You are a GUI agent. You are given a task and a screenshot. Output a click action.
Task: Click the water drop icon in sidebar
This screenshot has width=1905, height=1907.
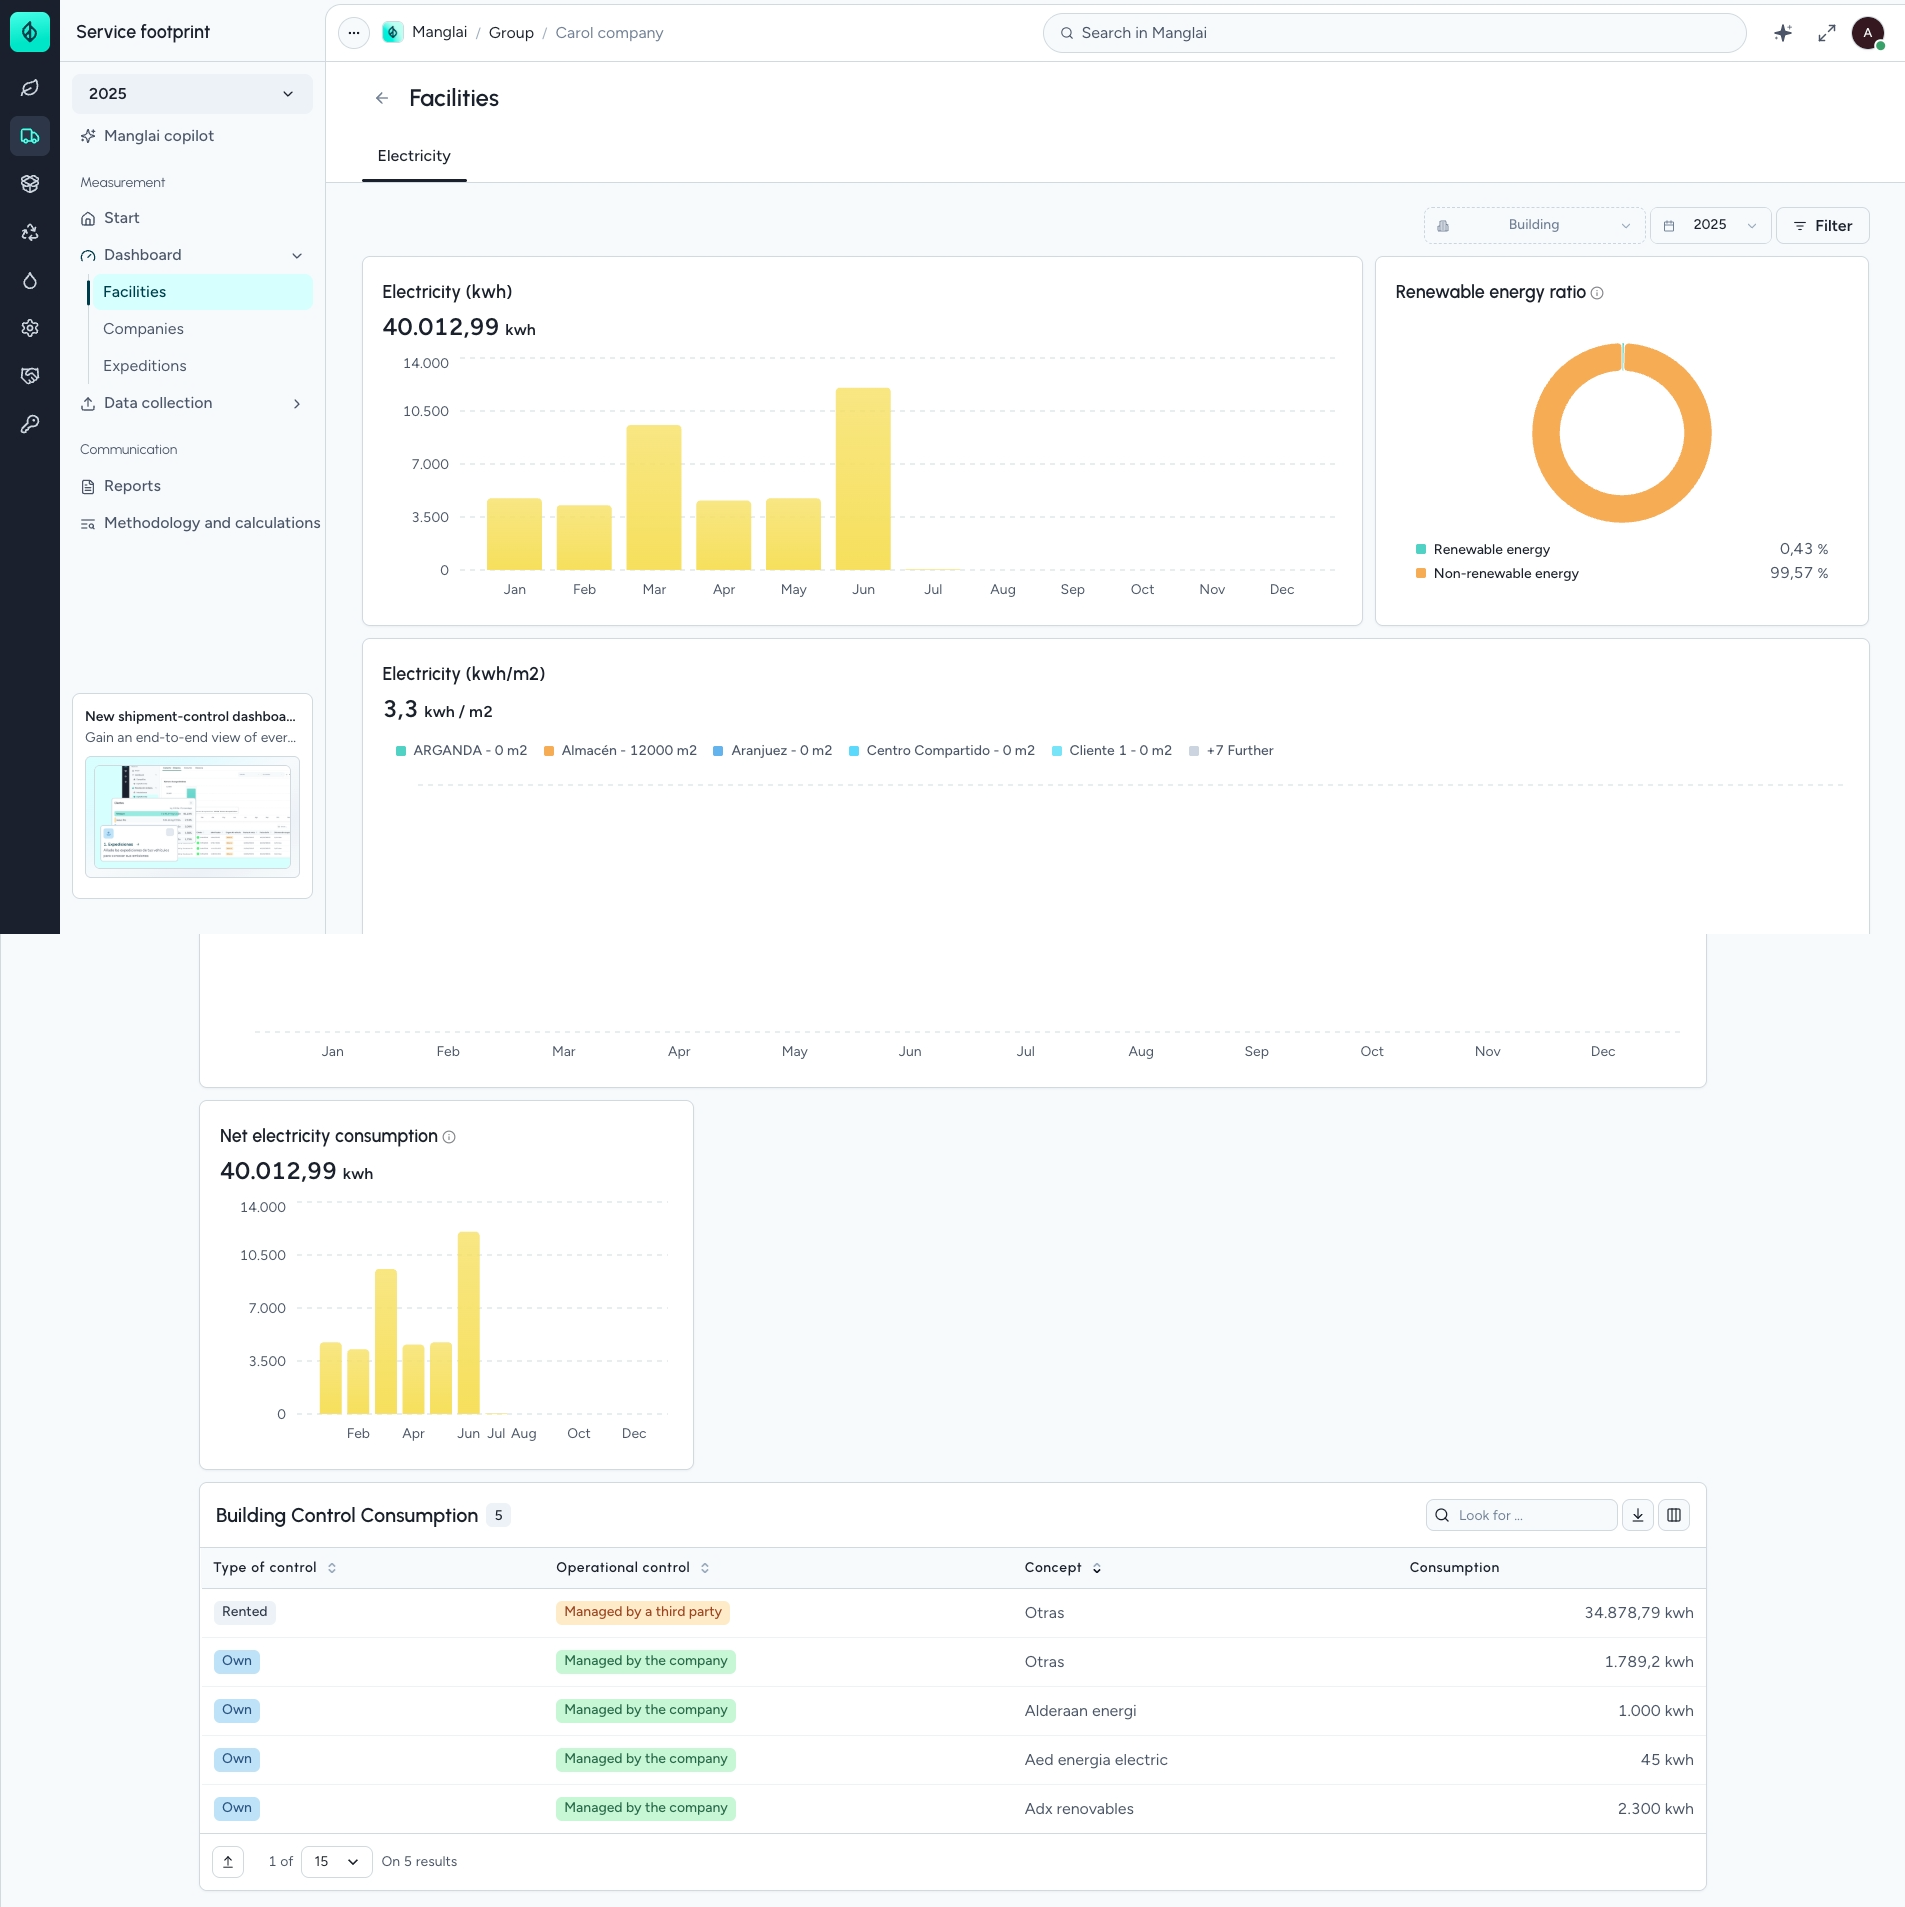tap(30, 281)
